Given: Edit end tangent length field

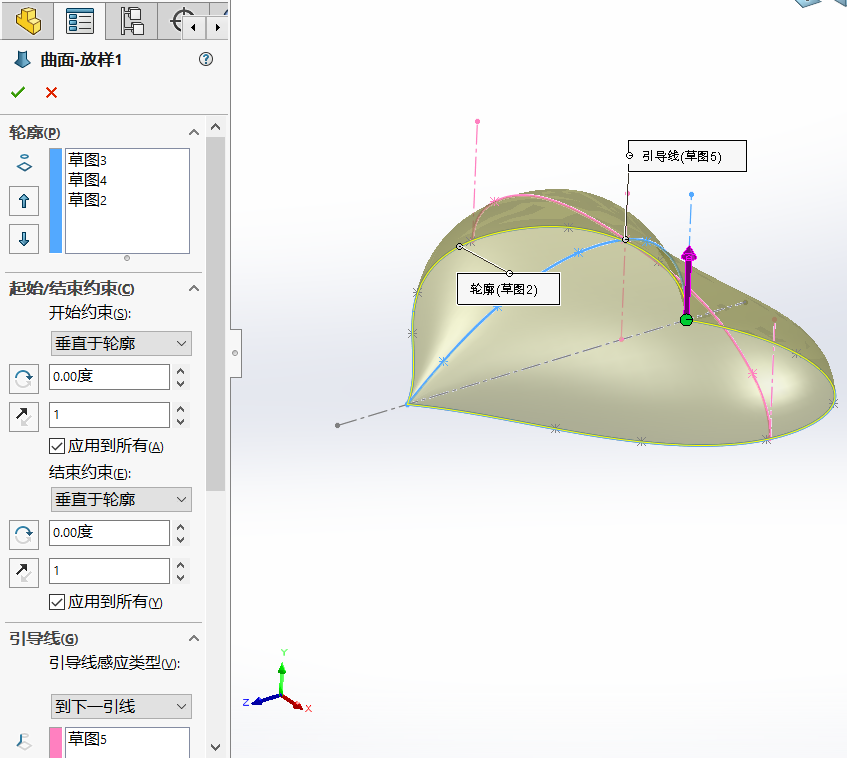Looking at the screenshot, I should (x=109, y=571).
